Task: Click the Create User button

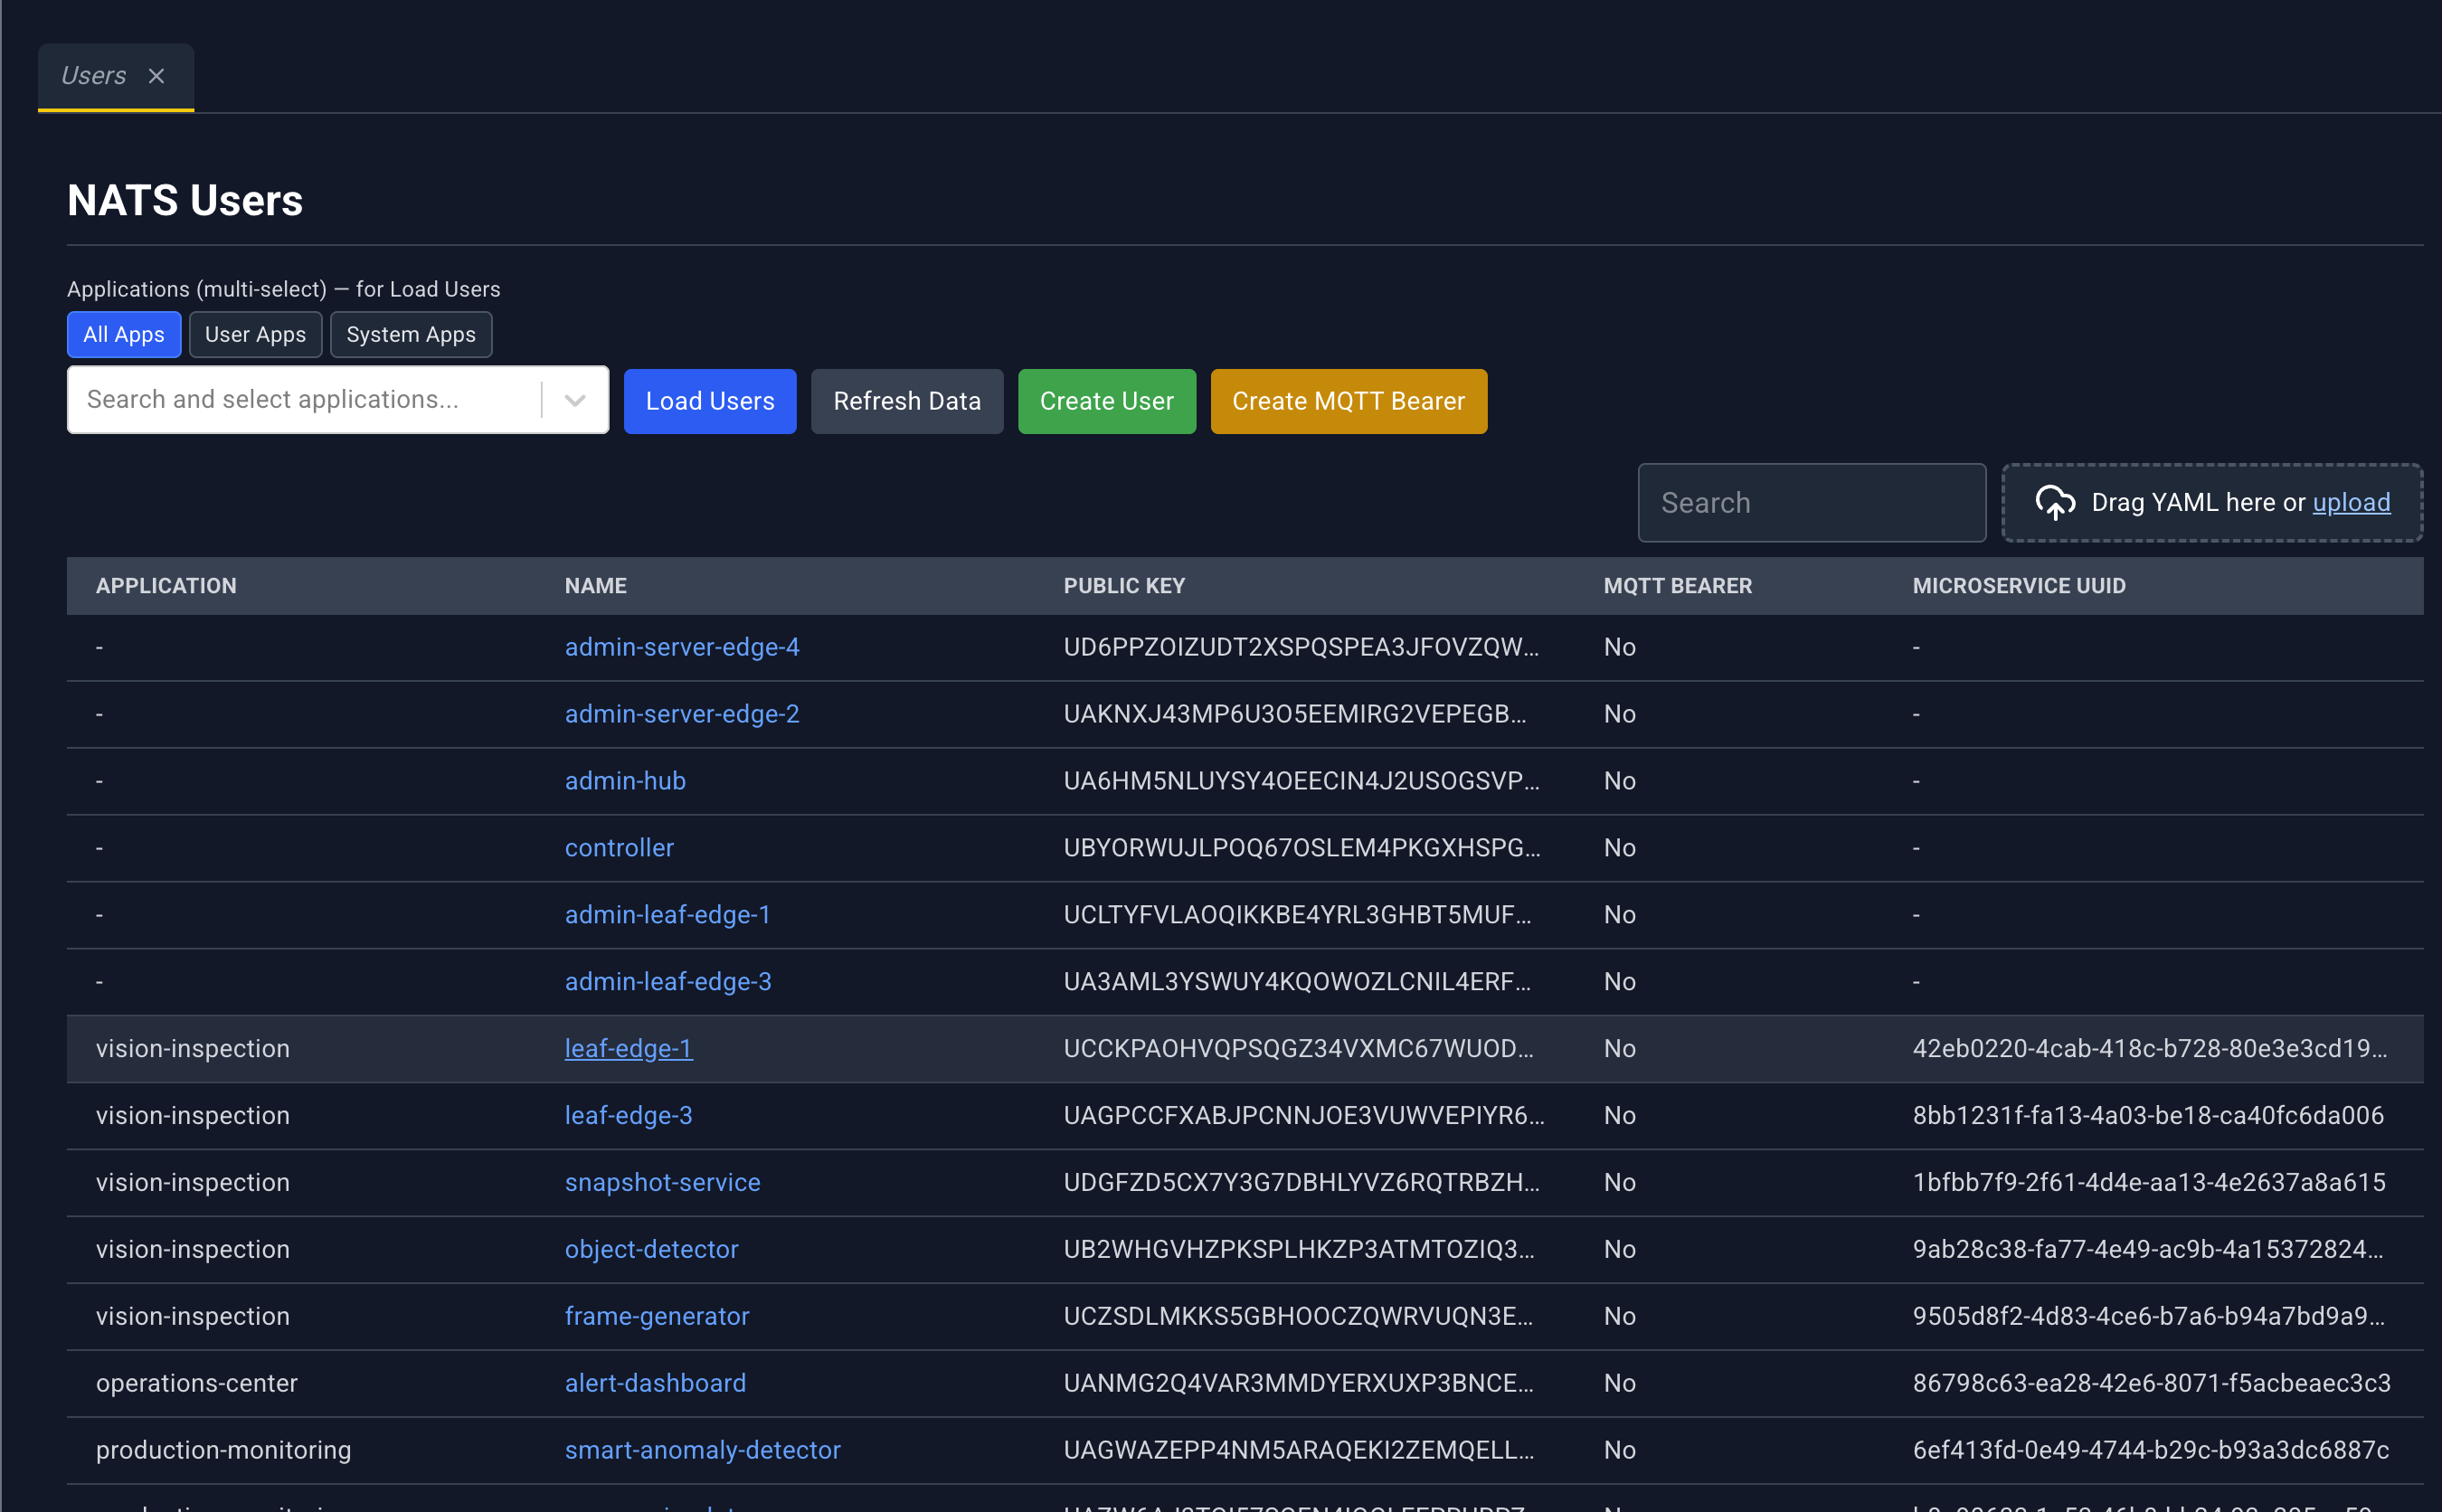Action: [x=1107, y=401]
